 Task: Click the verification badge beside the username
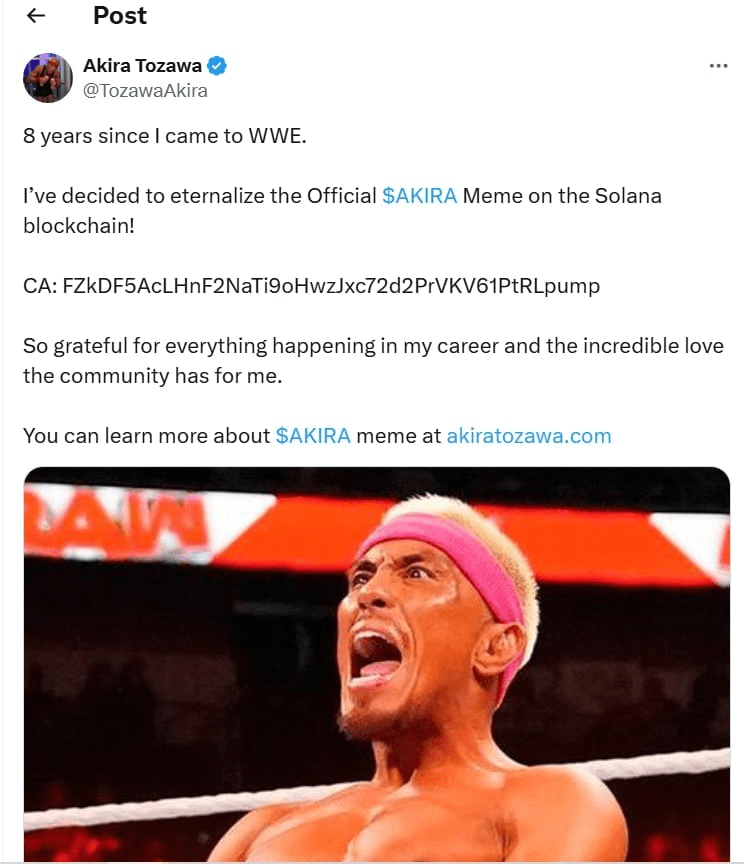coord(218,65)
